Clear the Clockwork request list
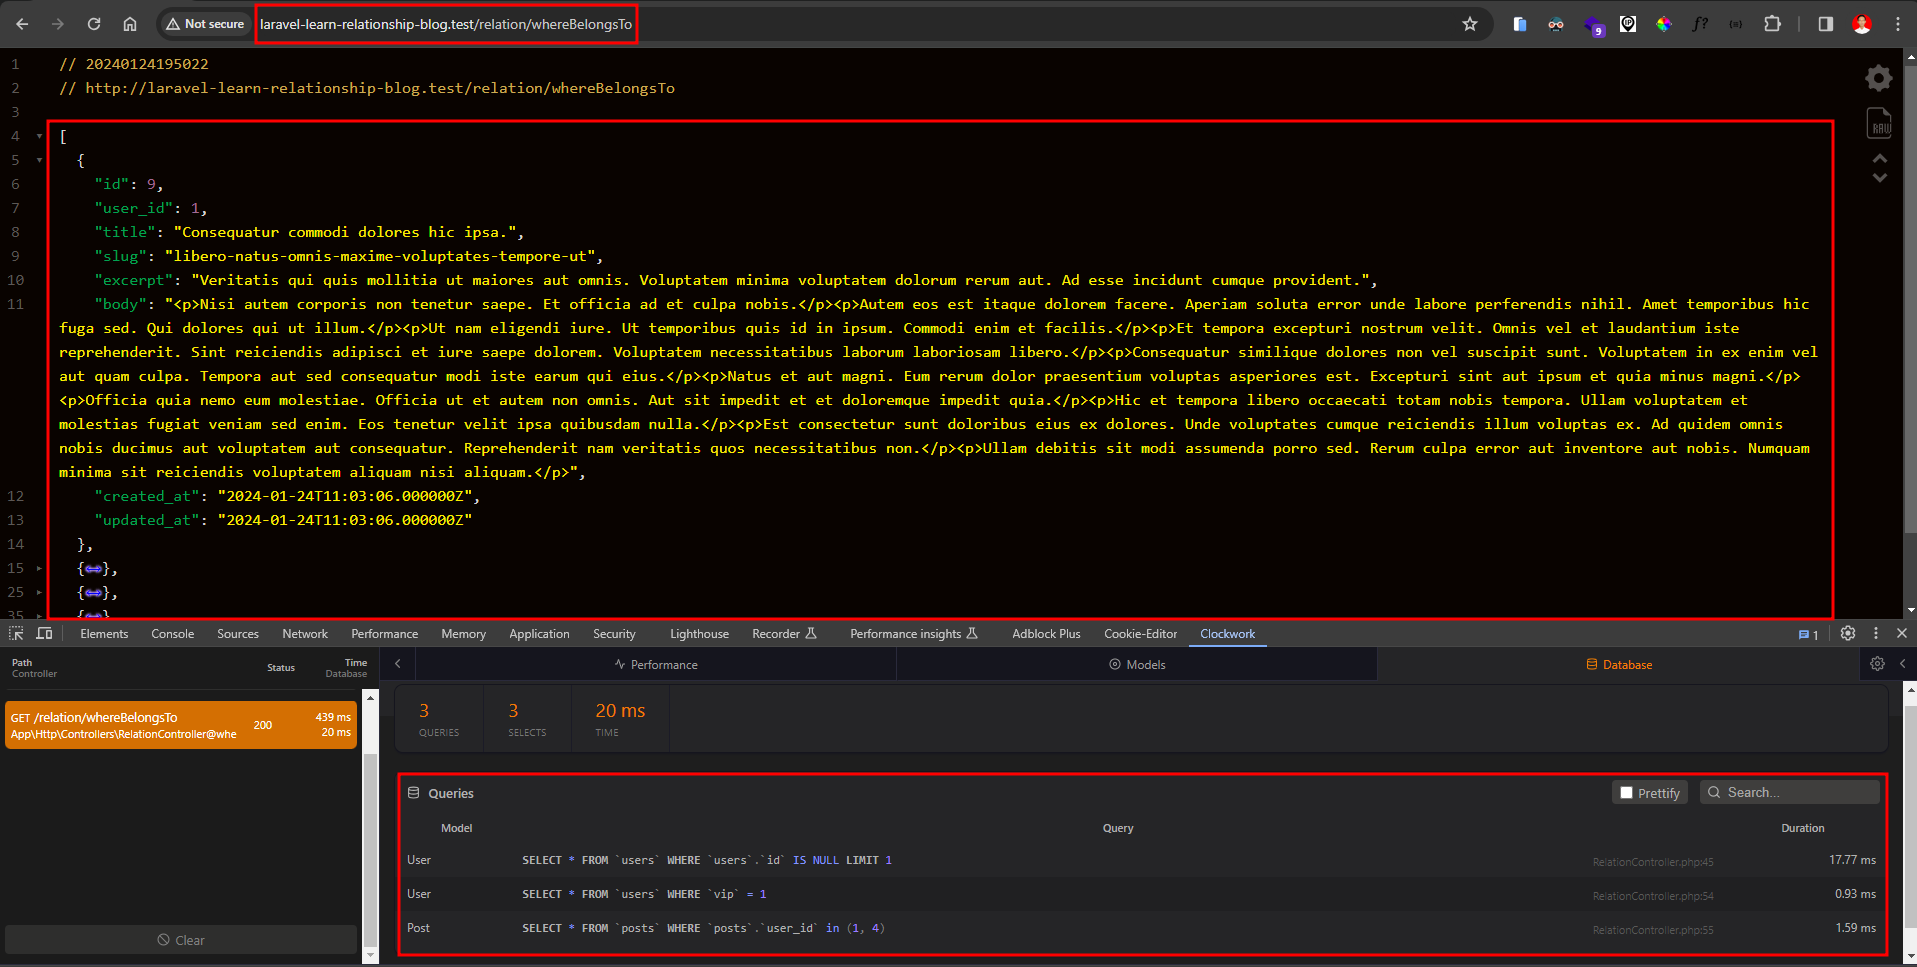 [181, 940]
